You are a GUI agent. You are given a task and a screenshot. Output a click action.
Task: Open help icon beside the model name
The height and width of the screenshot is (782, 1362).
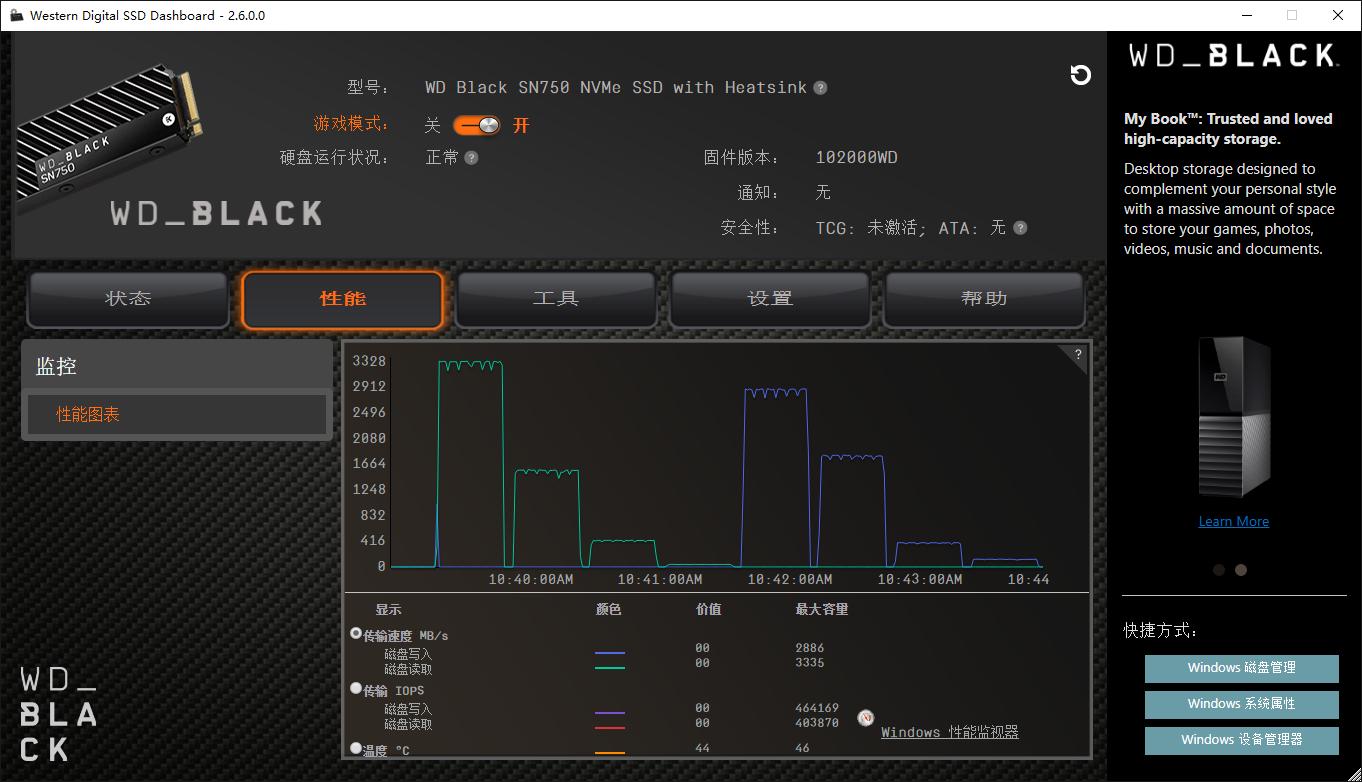click(x=820, y=88)
